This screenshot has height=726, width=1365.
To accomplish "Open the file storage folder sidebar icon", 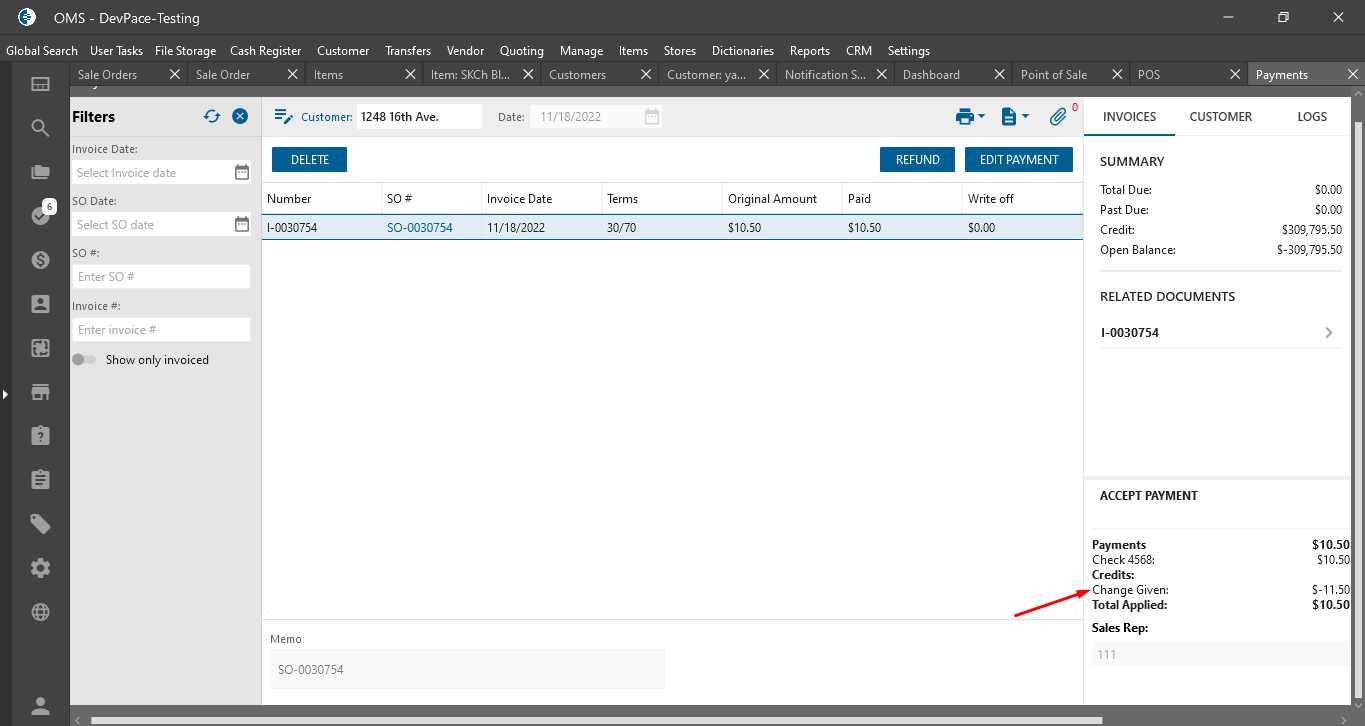I will (x=40, y=172).
